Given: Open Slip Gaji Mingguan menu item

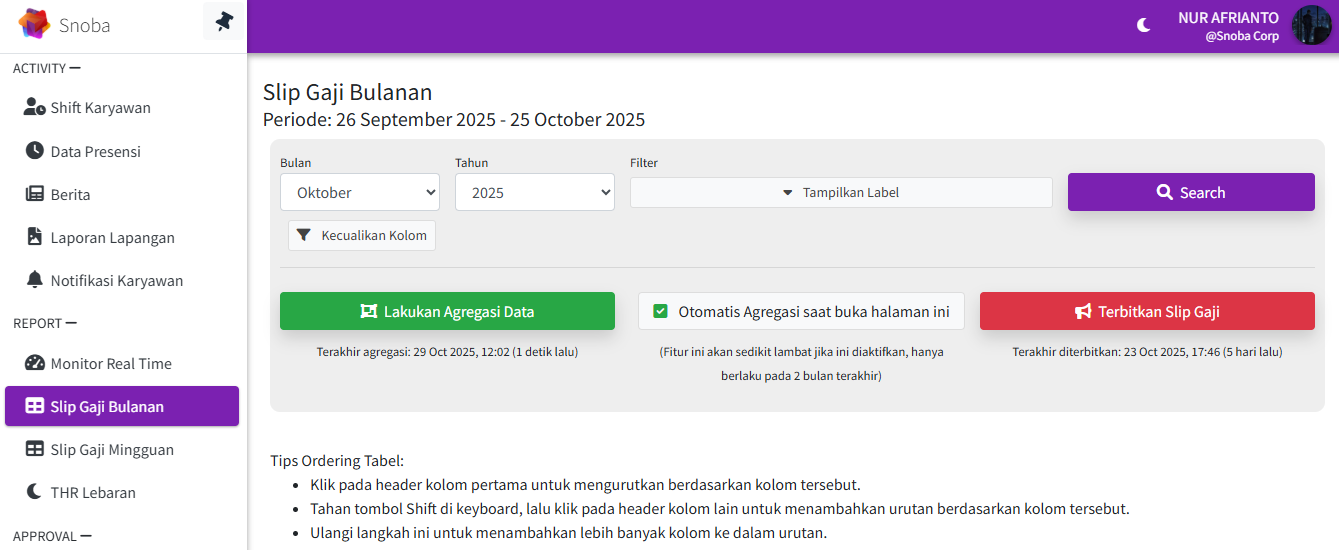Looking at the screenshot, I should tap(112, 450).
